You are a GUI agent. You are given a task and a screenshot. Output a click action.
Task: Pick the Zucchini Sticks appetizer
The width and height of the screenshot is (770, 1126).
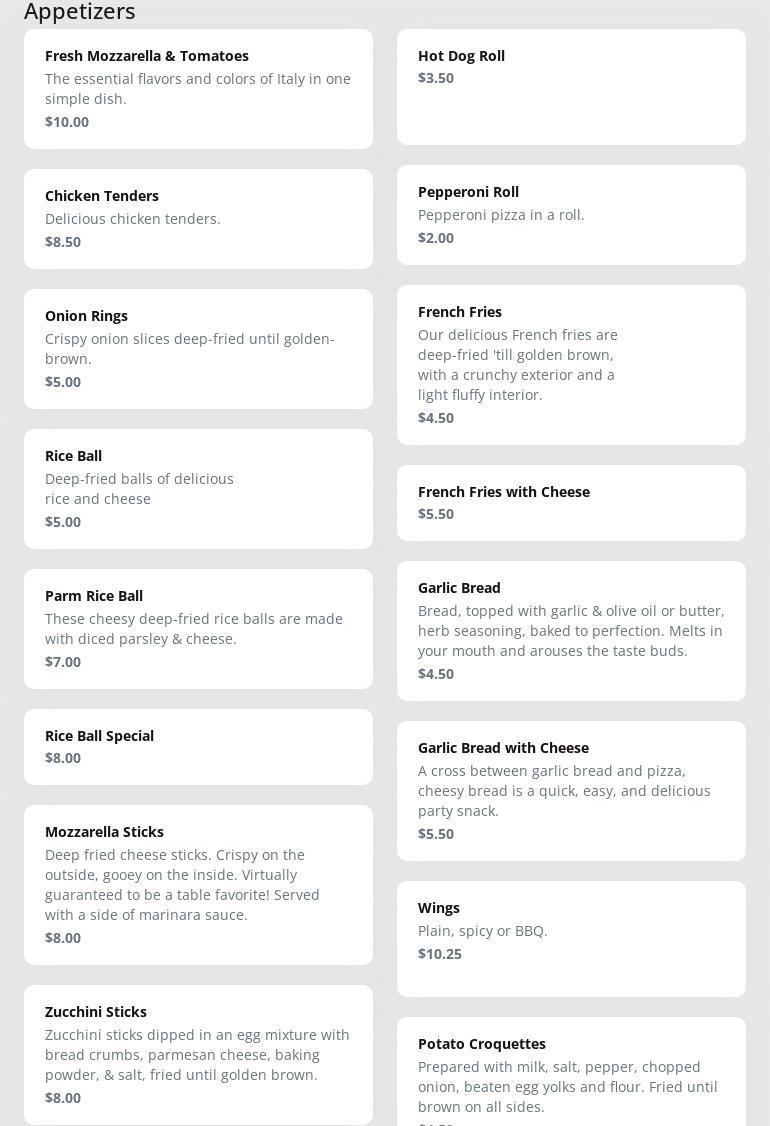(x=96, y=1012)
